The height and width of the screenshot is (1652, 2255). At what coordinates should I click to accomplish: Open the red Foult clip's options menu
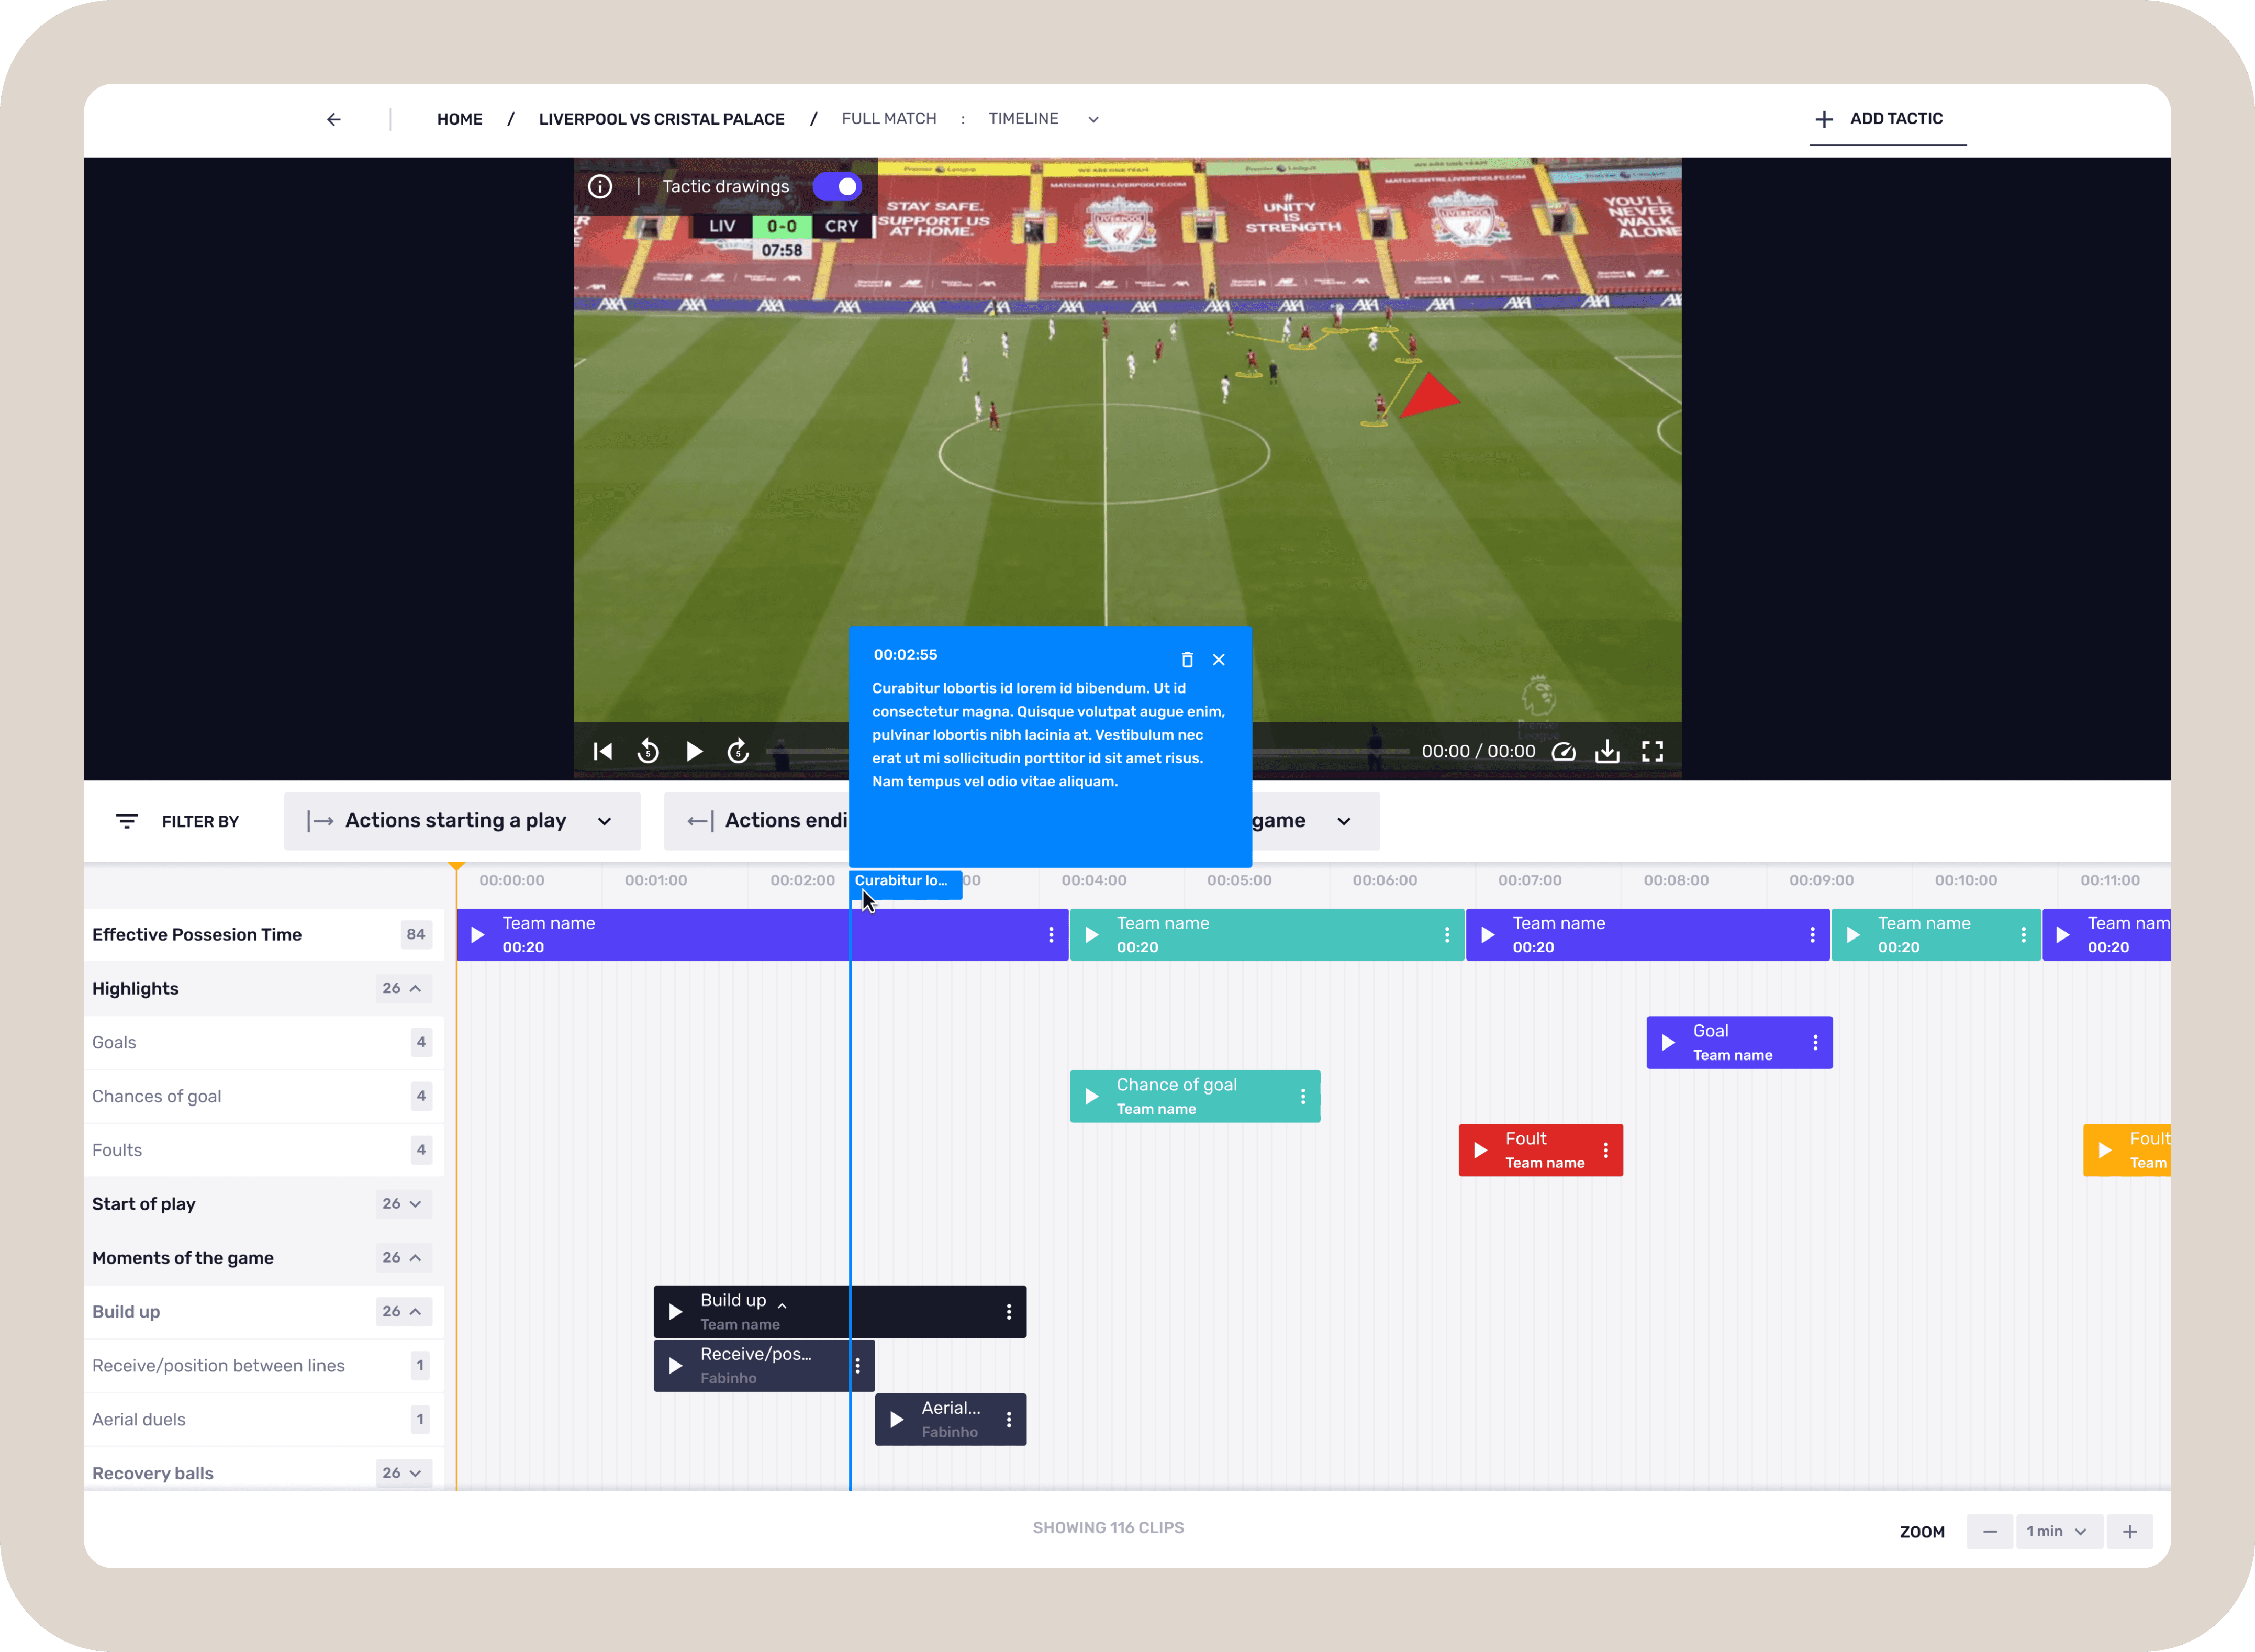pos(1606,1151)
